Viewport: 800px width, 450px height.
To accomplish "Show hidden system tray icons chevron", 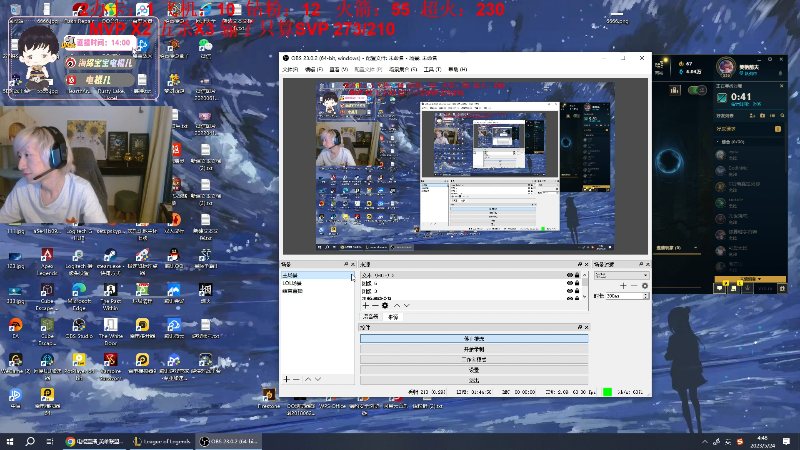I will pyautogui.click(x=705, y=442).
